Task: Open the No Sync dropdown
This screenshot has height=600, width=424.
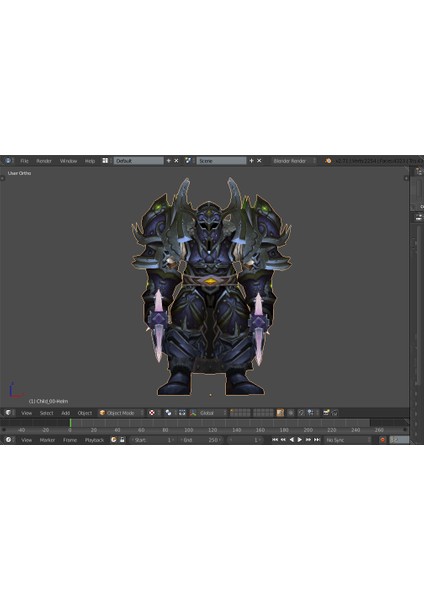Action: (347, 440)
